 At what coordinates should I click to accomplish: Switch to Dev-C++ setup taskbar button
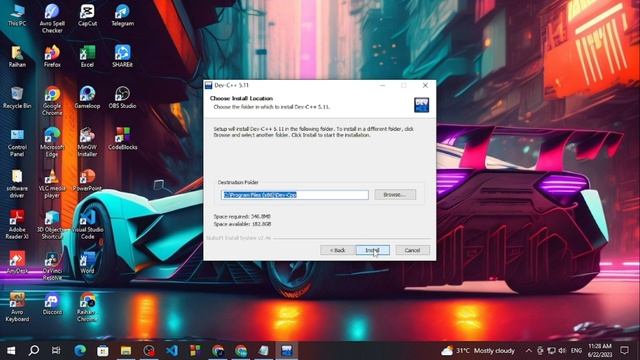point(287,351)
